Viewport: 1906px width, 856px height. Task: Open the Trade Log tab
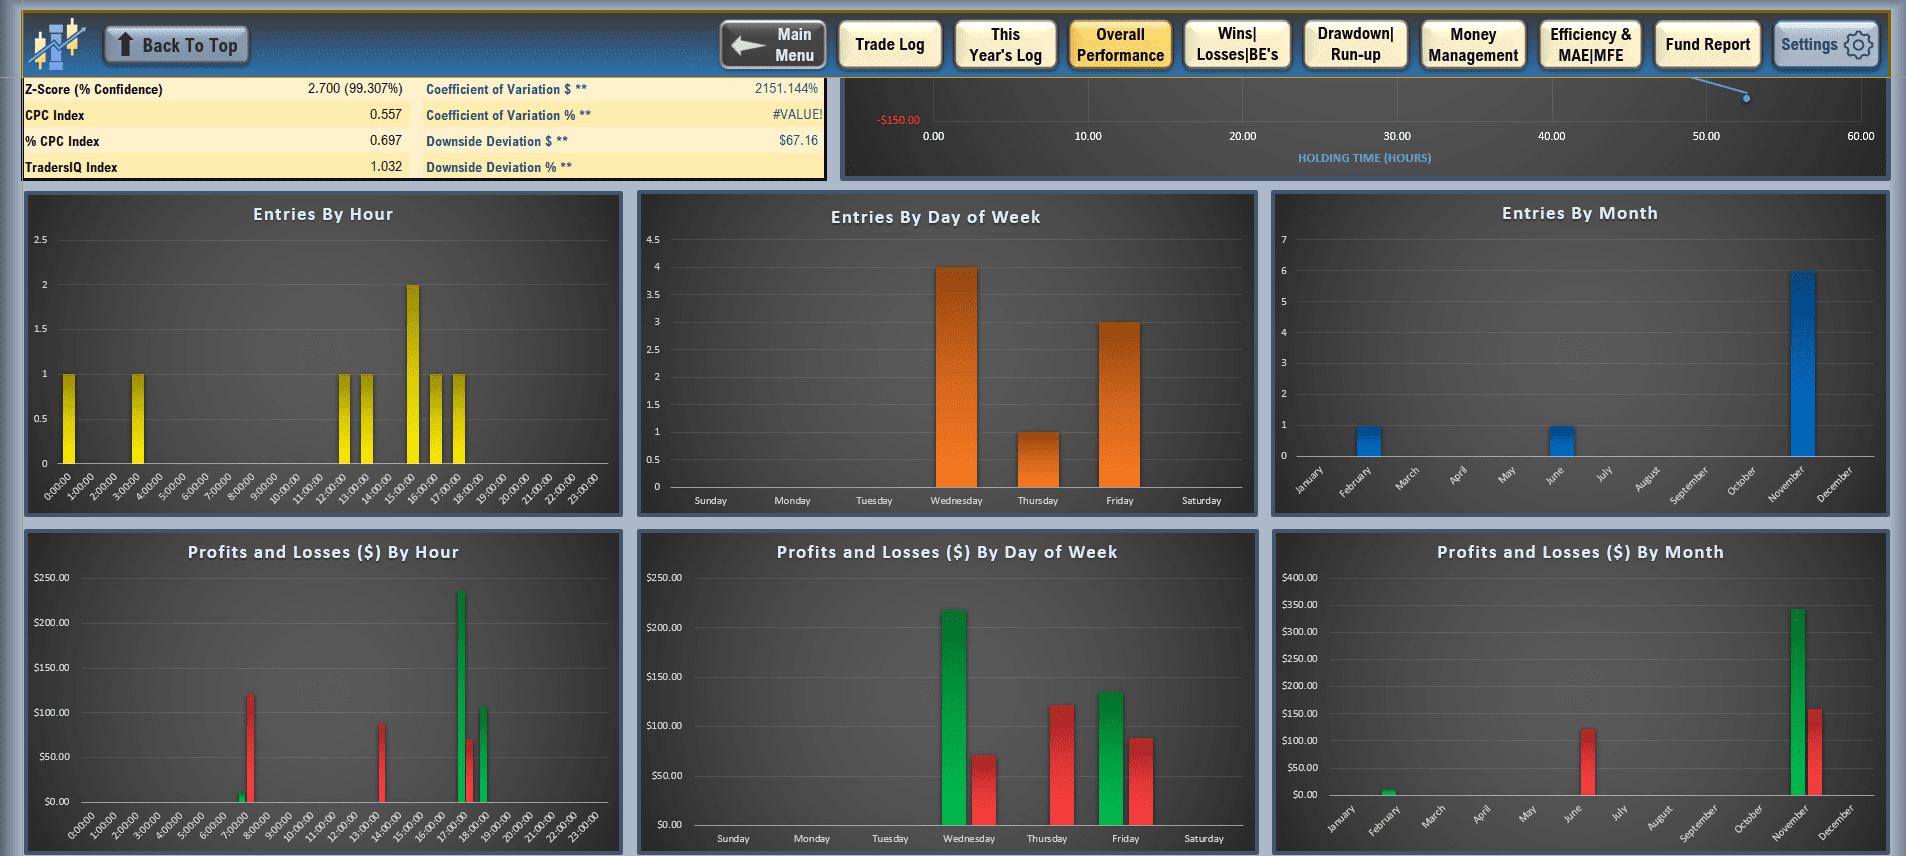pos(889,45)
